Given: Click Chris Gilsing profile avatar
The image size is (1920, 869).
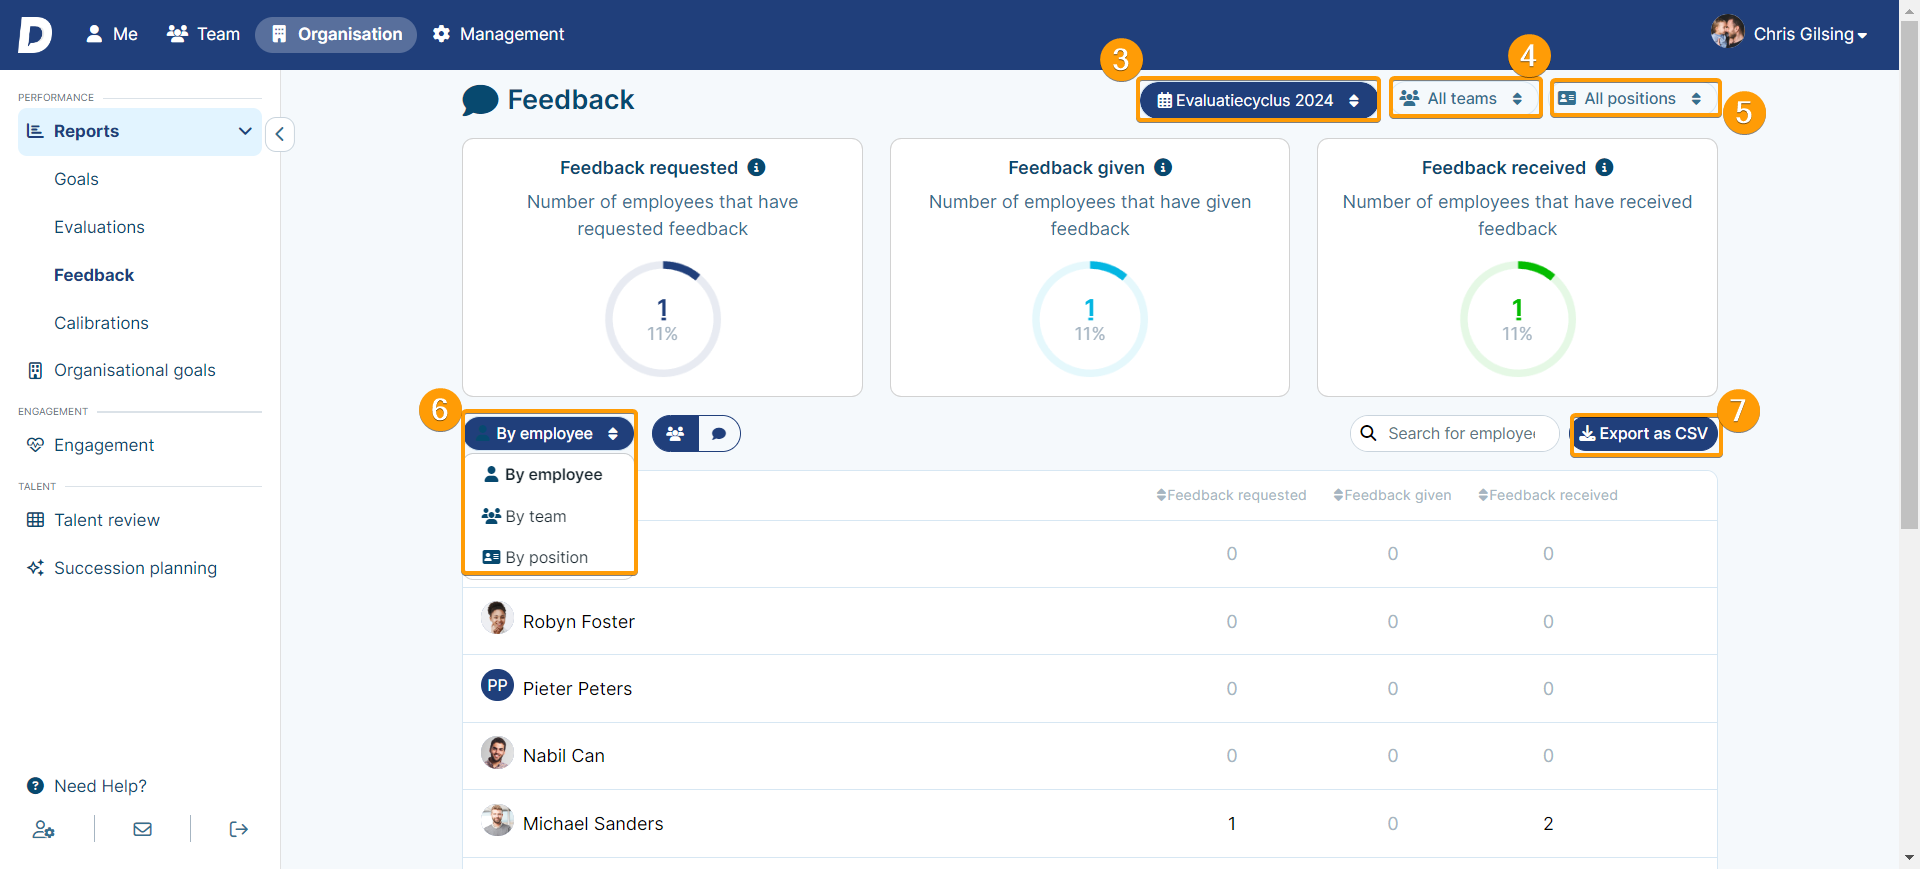Looking at the screenshot, I should click(x=1727, y=32).
